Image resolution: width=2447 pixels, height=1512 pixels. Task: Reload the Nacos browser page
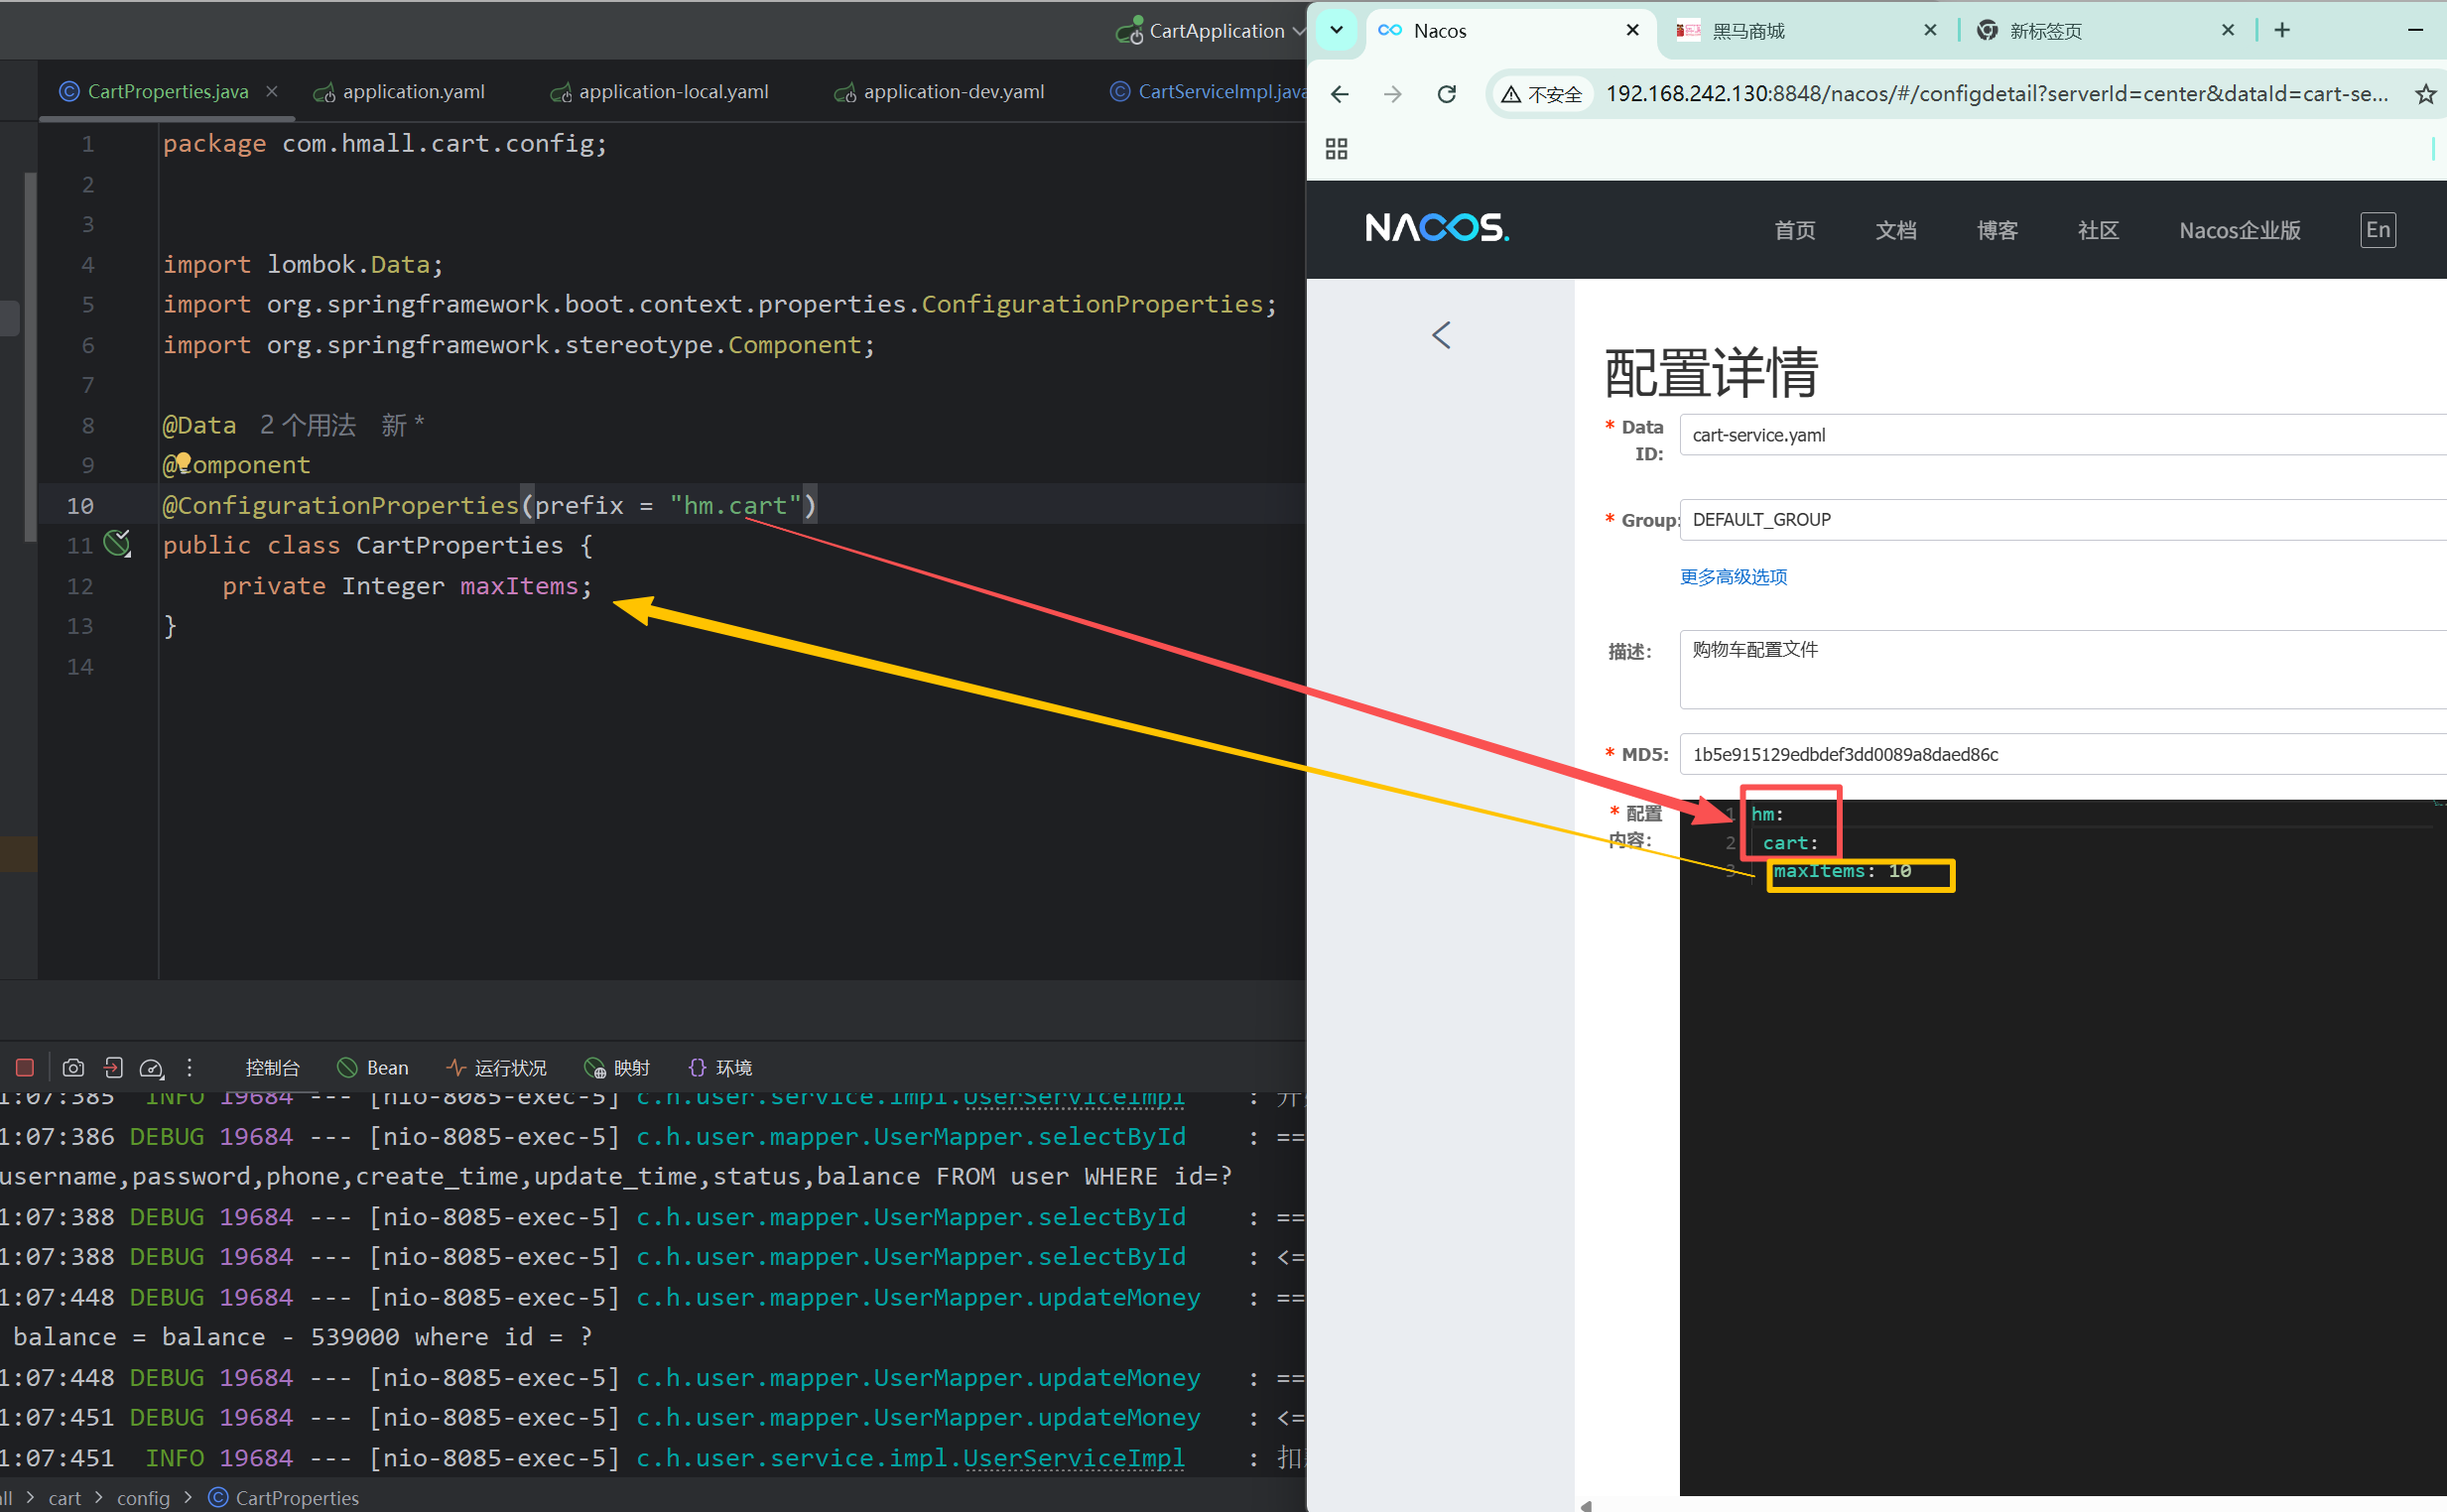[x=1446, y=94]
